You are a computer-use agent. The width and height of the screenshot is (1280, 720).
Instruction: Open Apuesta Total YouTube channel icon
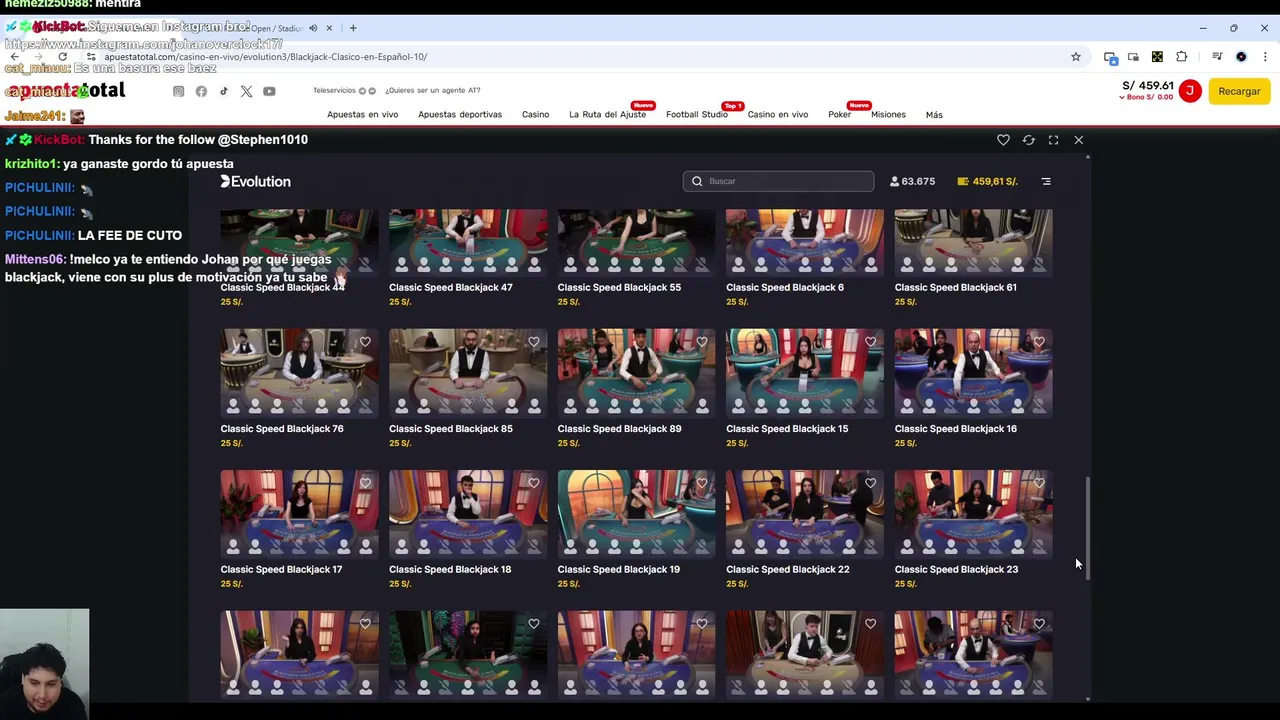[x=269, y=91]
